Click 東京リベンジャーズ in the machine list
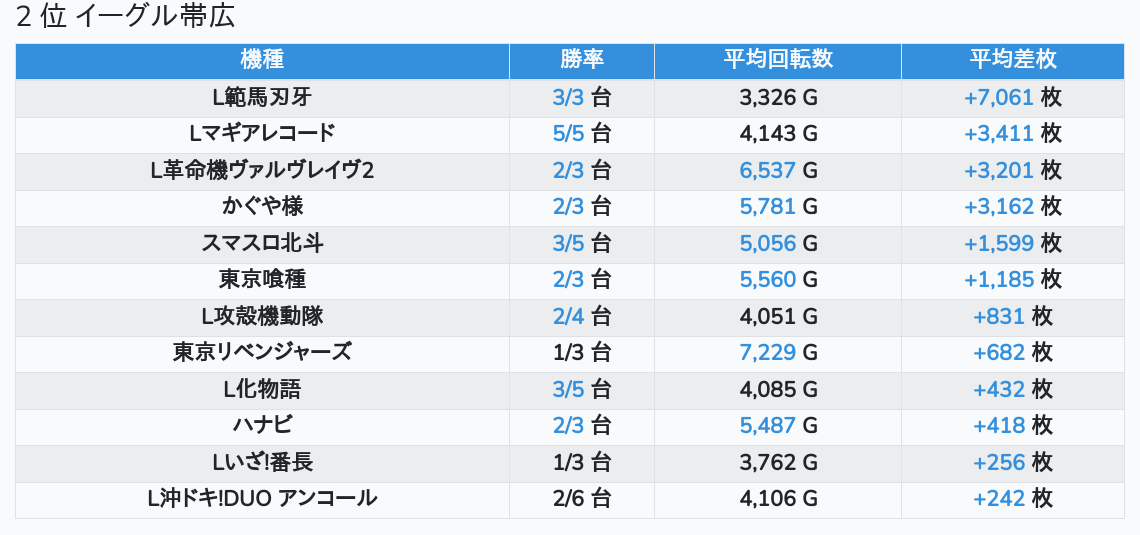This screenshot has width=1140, height=535. coord(262,352)
